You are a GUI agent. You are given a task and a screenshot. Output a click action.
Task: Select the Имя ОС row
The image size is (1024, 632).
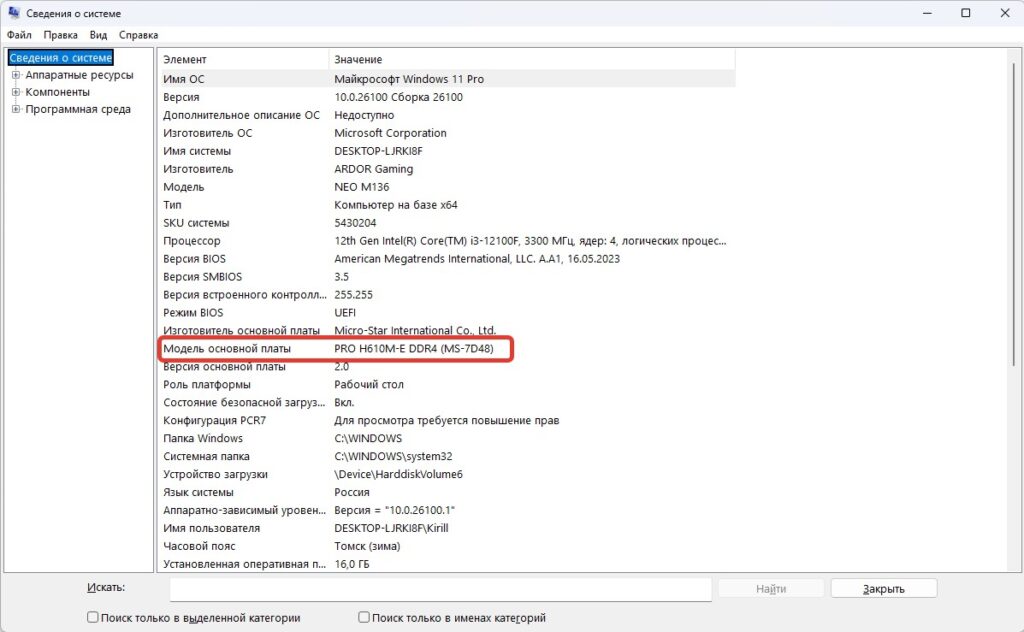point(447,79)
